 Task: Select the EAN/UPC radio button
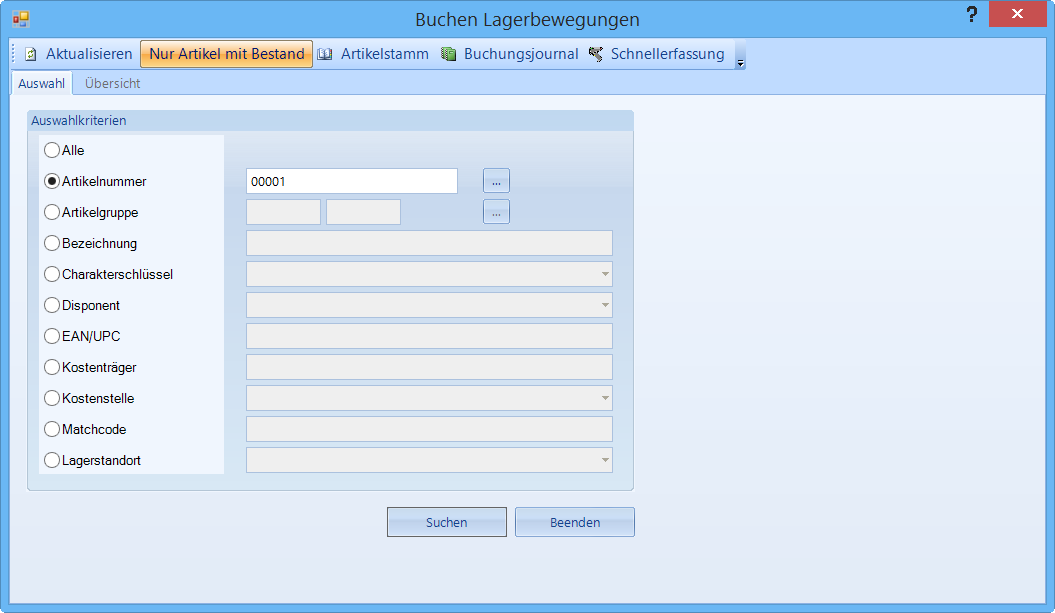click(x=52, y=336)
